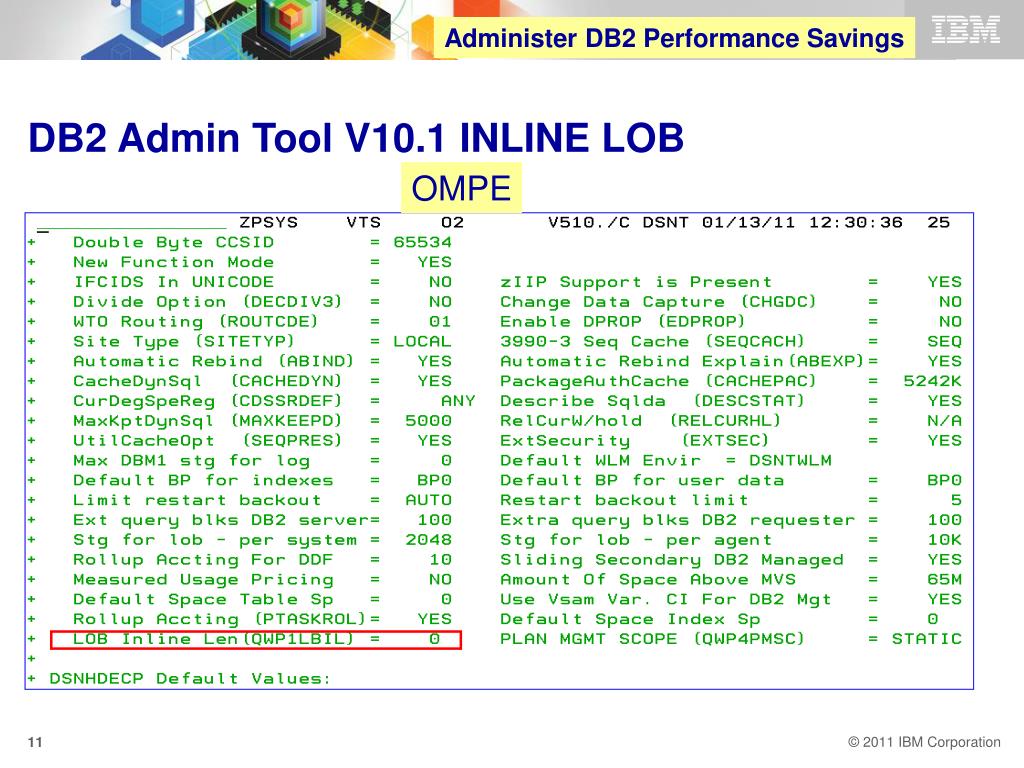Select 'Sliding Secondary DB2 Managed' label
This screenshot has height=768, width=1024.
click(671, 560)
